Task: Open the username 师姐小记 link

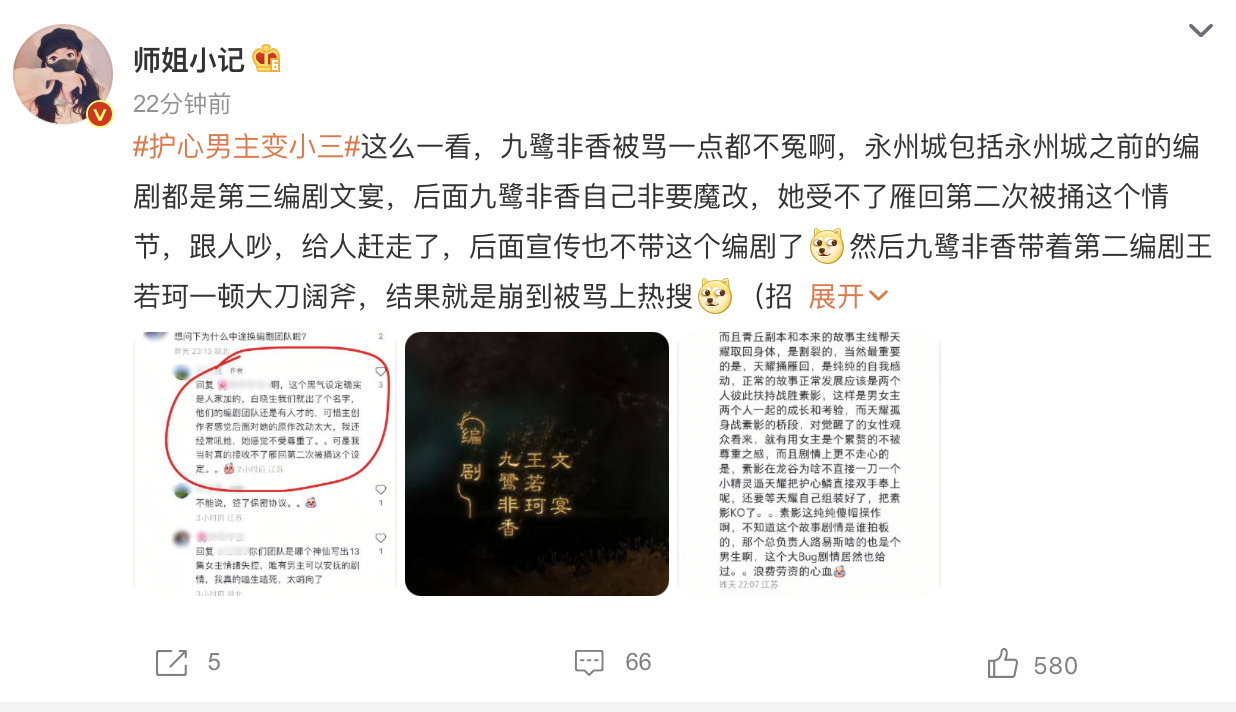Action: tap(189, 59)
